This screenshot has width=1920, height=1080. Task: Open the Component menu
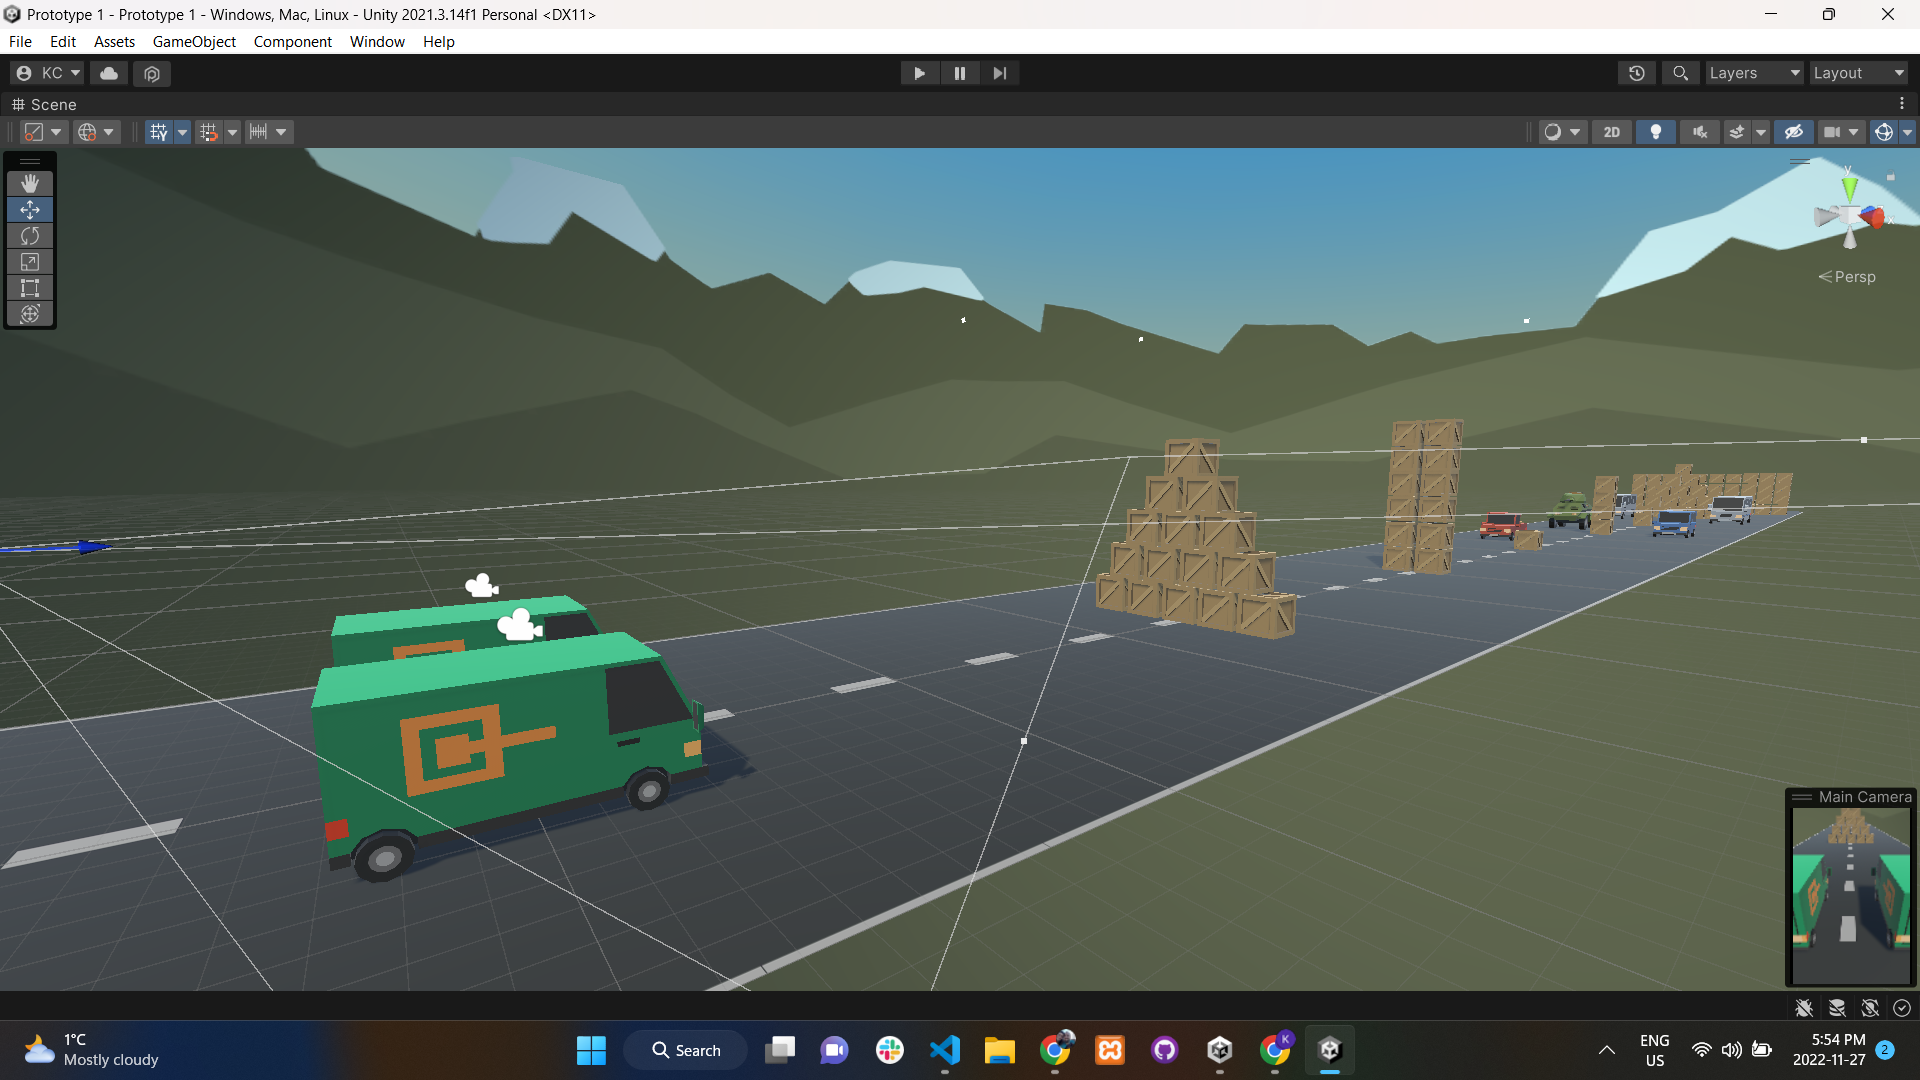[x=292, y=42]
